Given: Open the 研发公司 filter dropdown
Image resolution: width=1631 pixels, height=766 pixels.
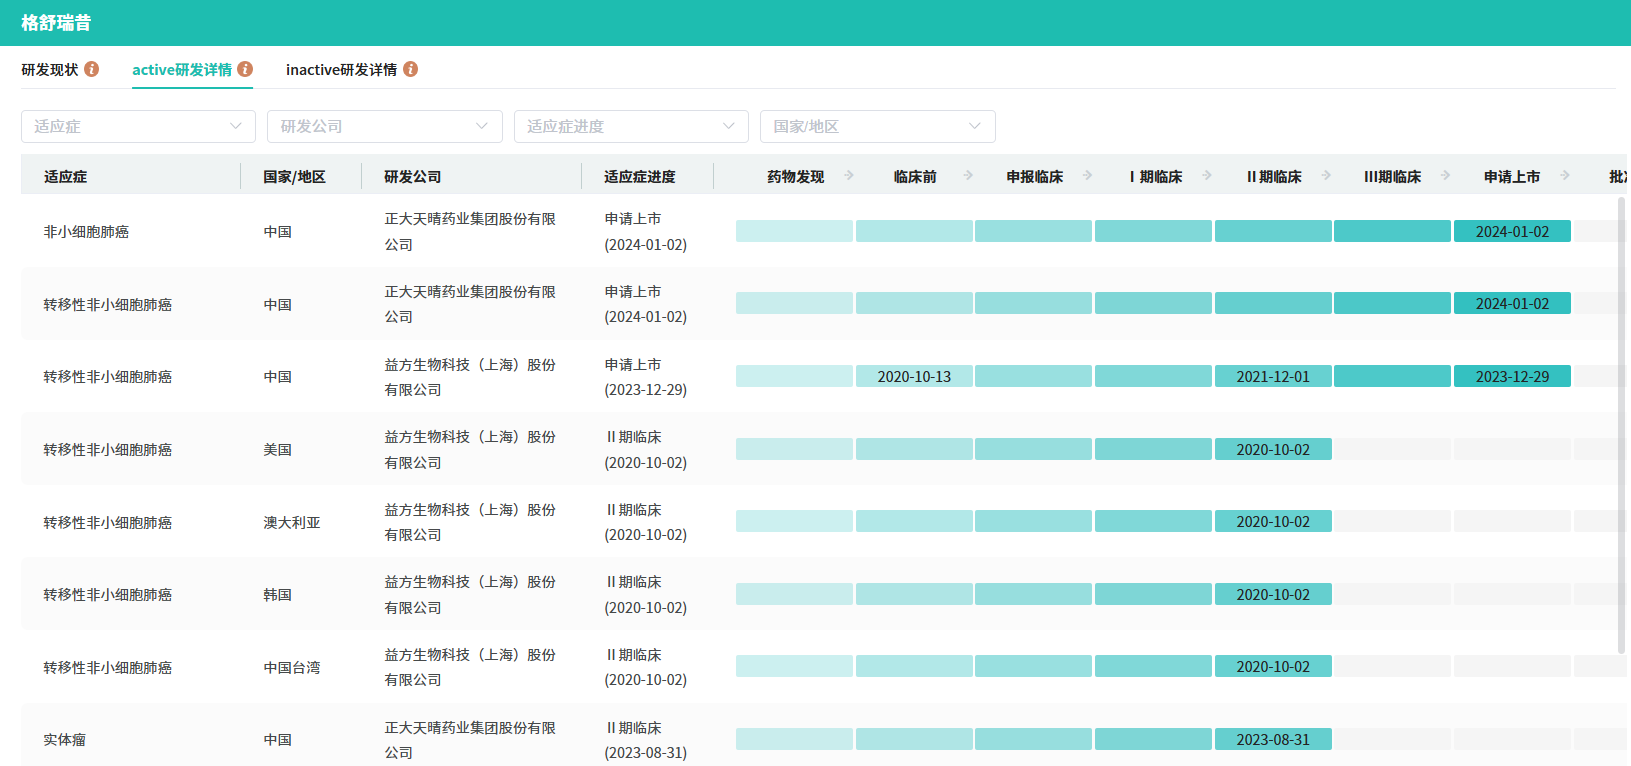Looking at the screenshot, I should [384, 127].
